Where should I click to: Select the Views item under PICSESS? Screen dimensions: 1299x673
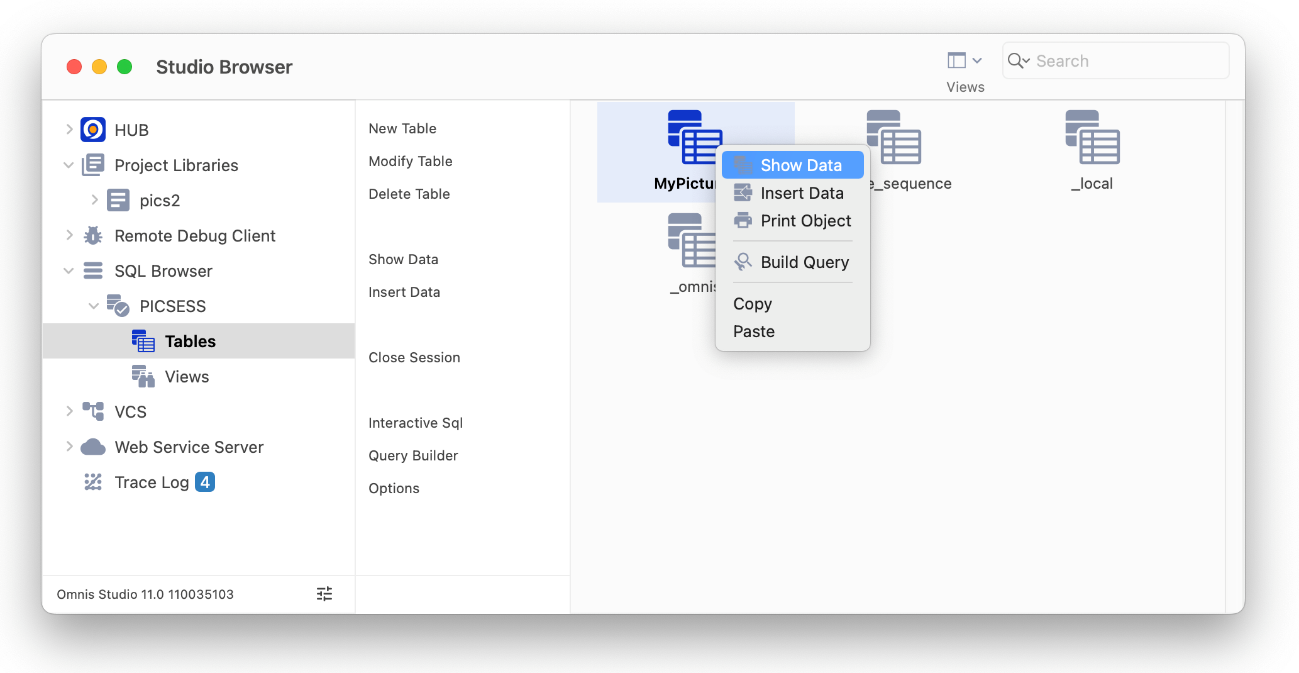(187, 377)
